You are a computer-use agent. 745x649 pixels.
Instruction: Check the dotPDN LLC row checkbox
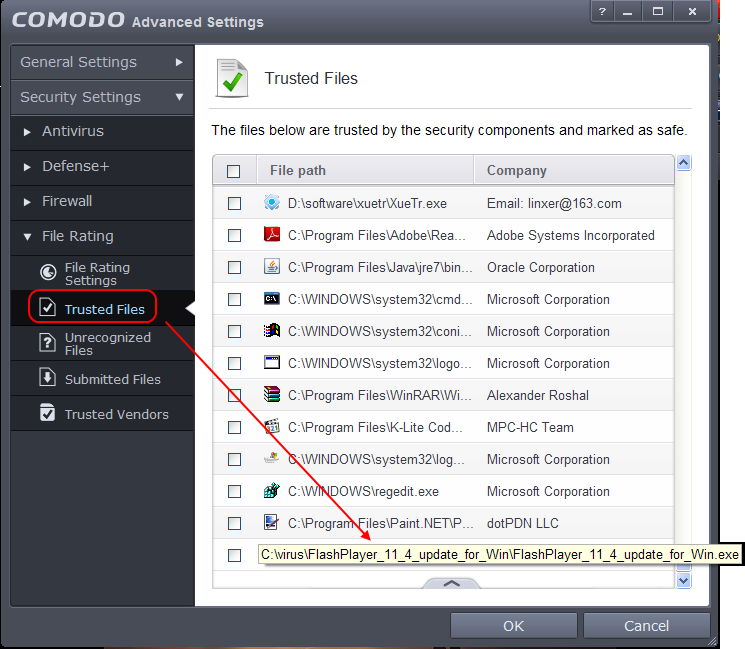click(x=234, y=523)
